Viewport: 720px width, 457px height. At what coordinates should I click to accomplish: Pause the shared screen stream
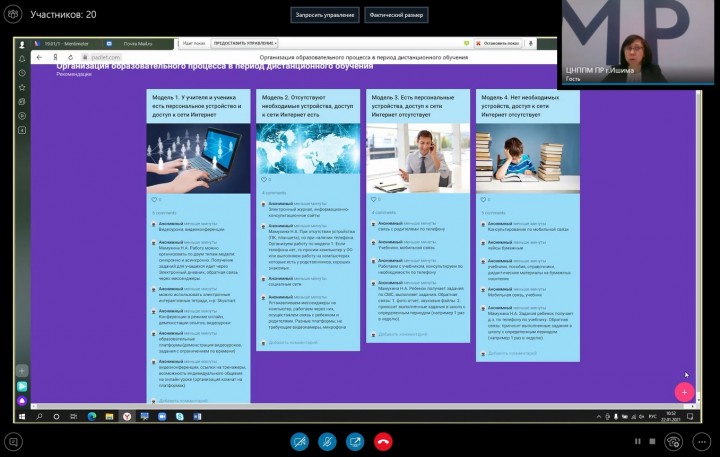(x=637, y=441)
